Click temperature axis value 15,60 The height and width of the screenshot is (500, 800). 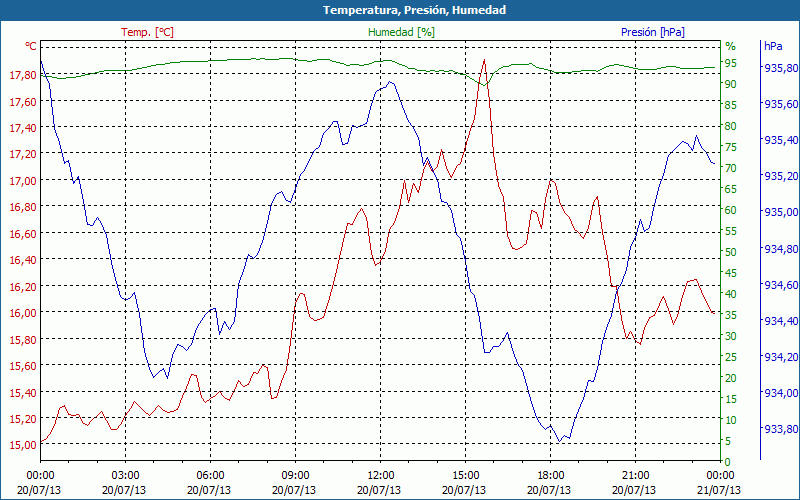pyautogui.click(x=23, y=366)
